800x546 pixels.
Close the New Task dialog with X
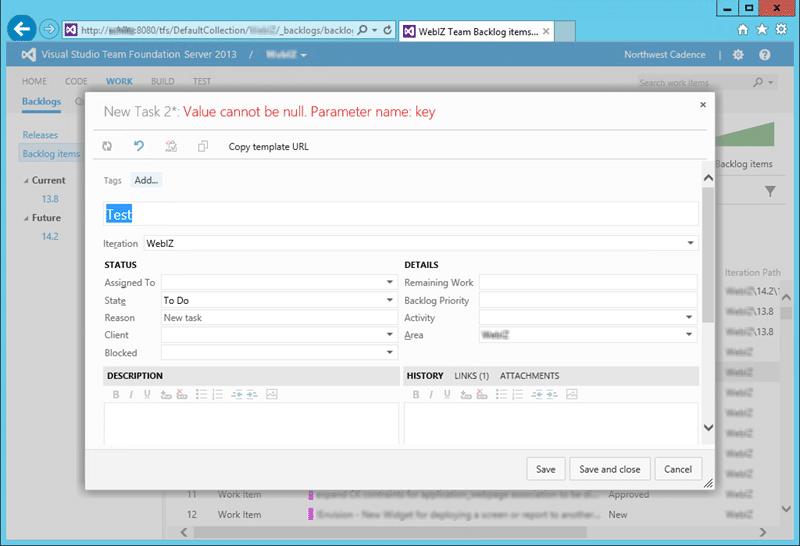point(703,105)
